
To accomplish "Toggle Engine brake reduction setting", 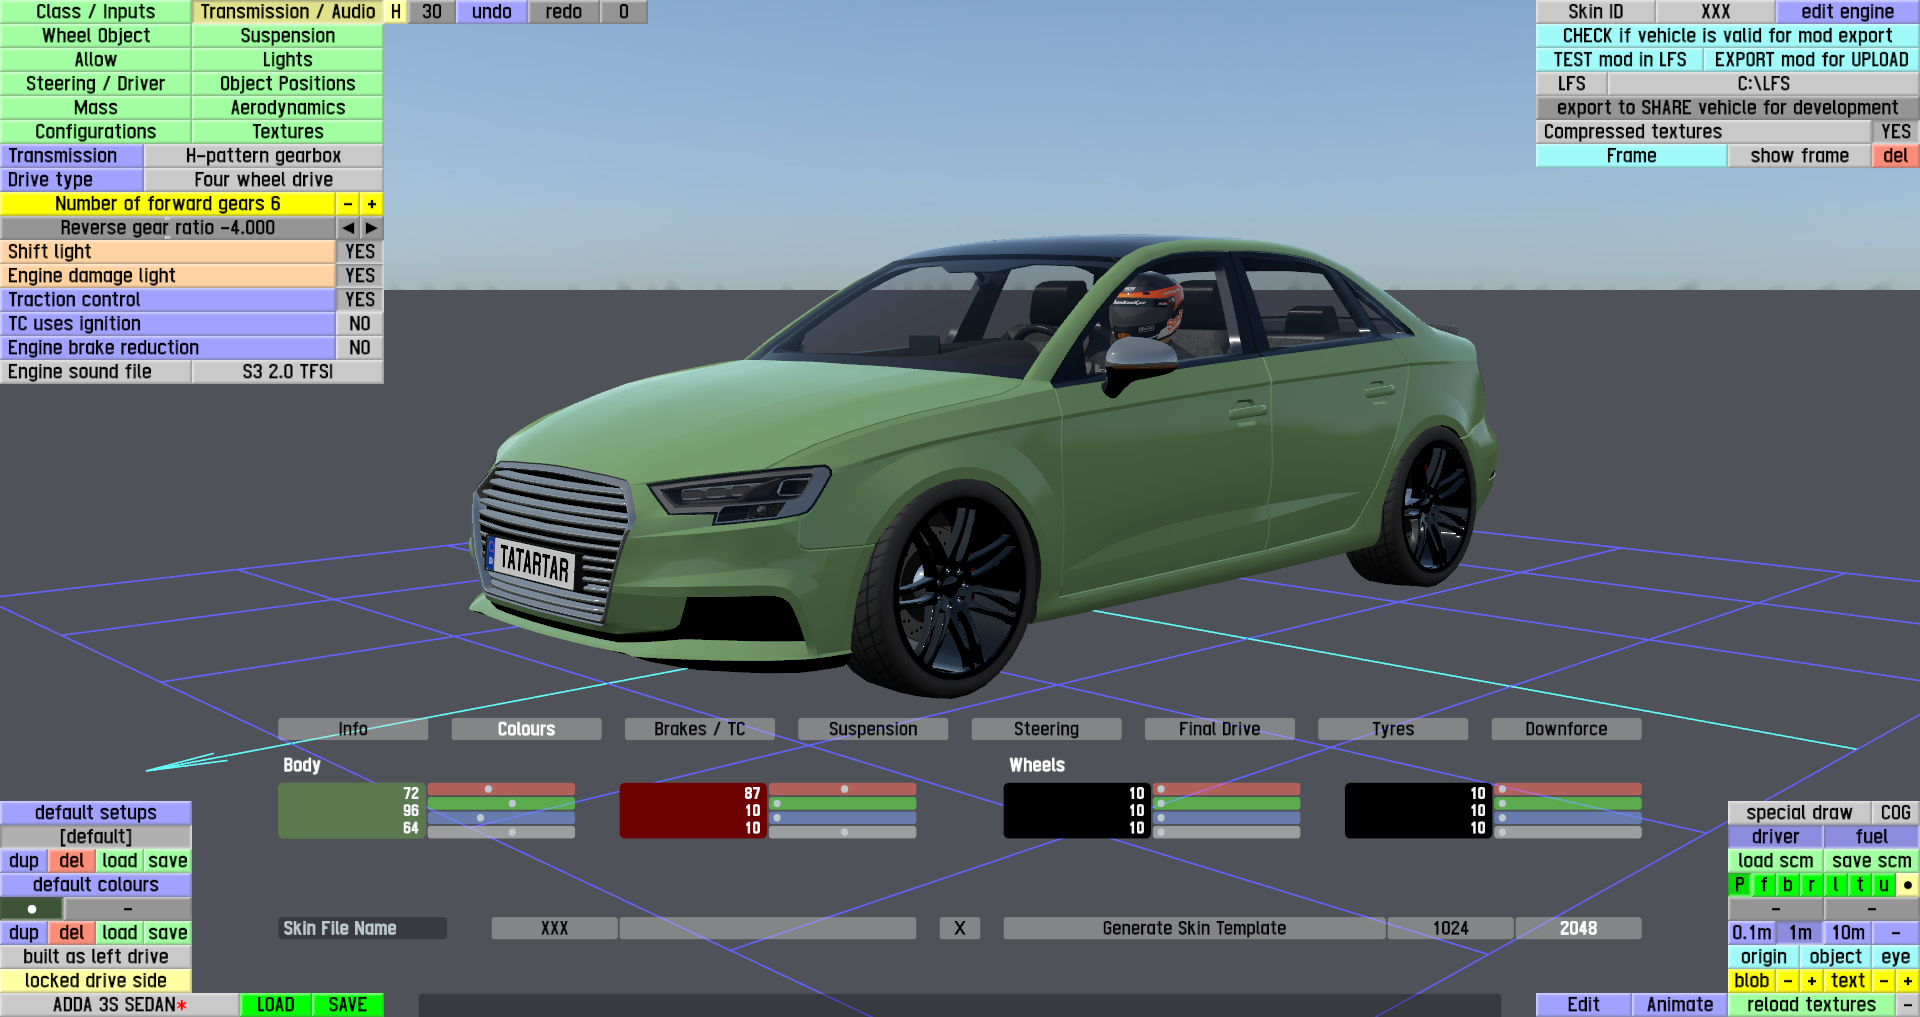I will [x=360, y=348].
